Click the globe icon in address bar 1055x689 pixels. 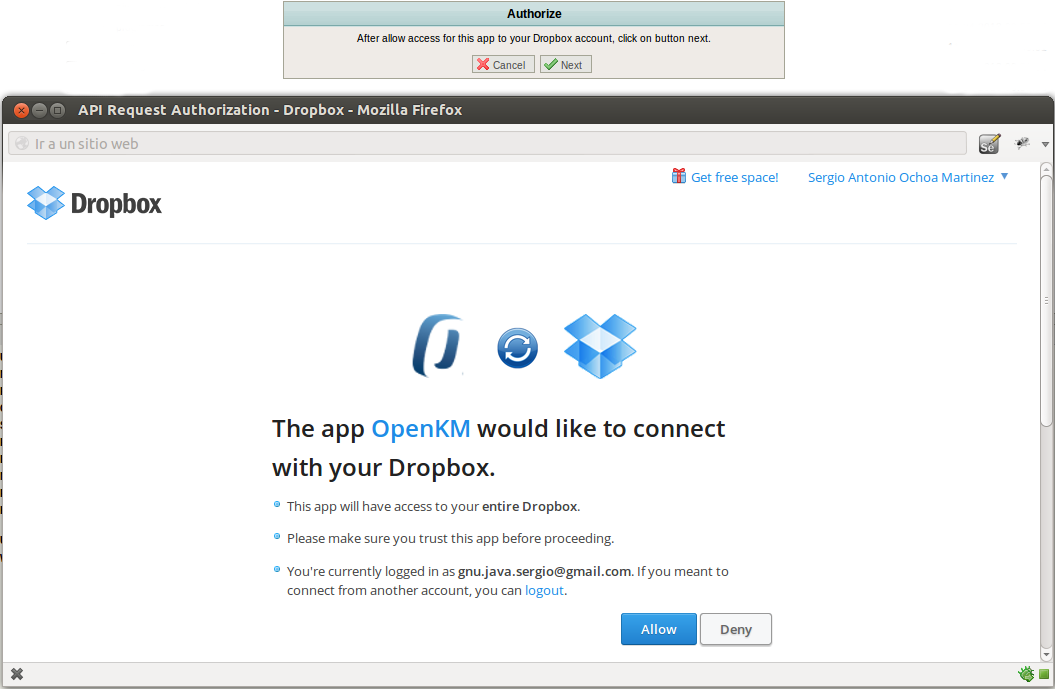point(22,143)
